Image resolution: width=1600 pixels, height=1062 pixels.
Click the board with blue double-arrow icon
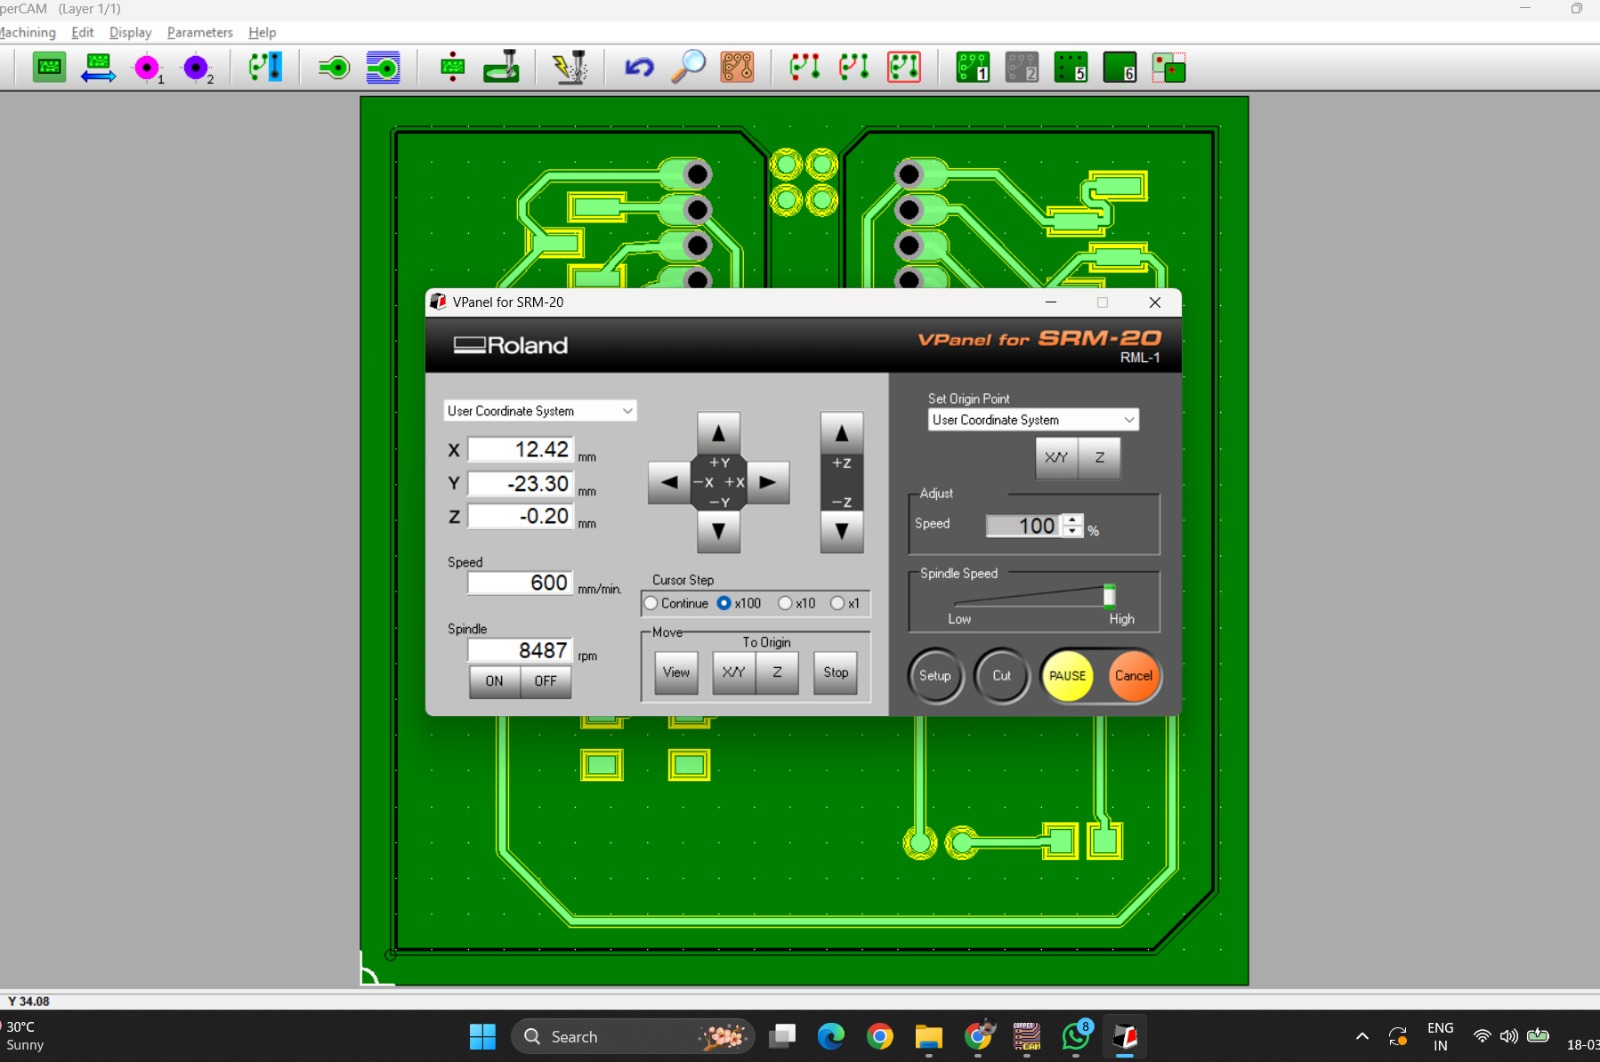(x=98, y=68)
